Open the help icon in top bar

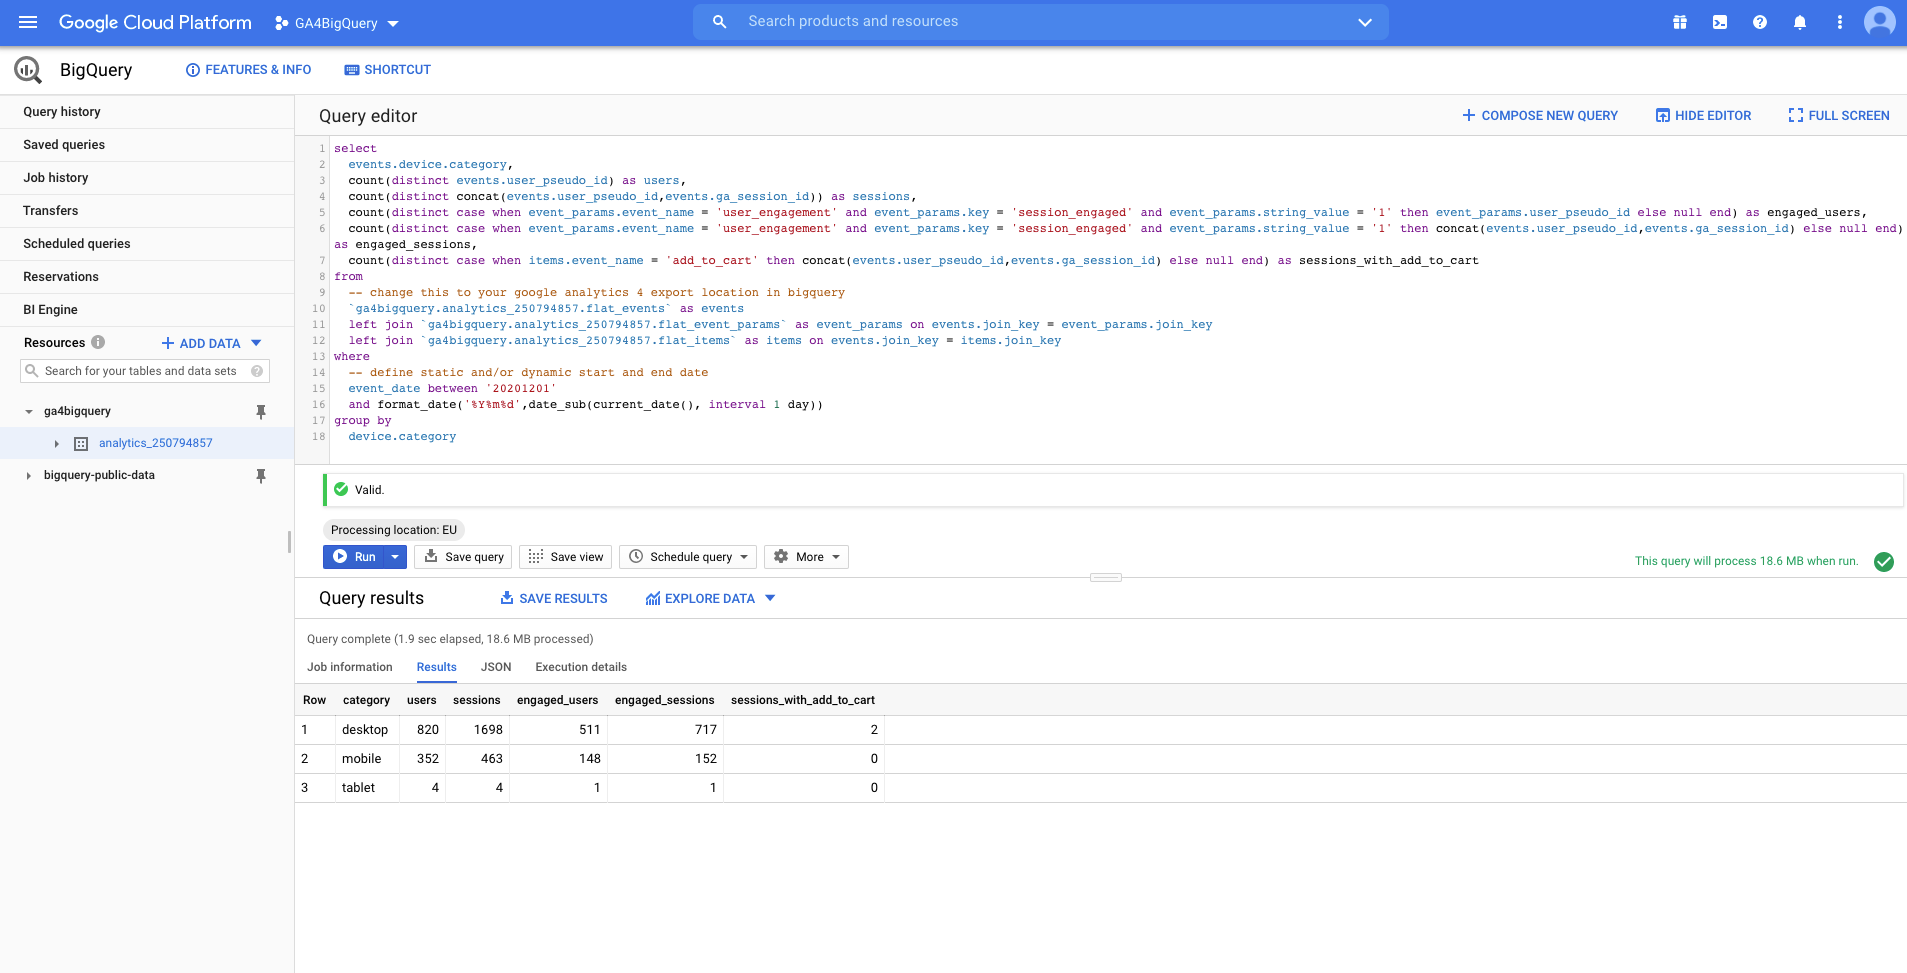pos(1759,21)
